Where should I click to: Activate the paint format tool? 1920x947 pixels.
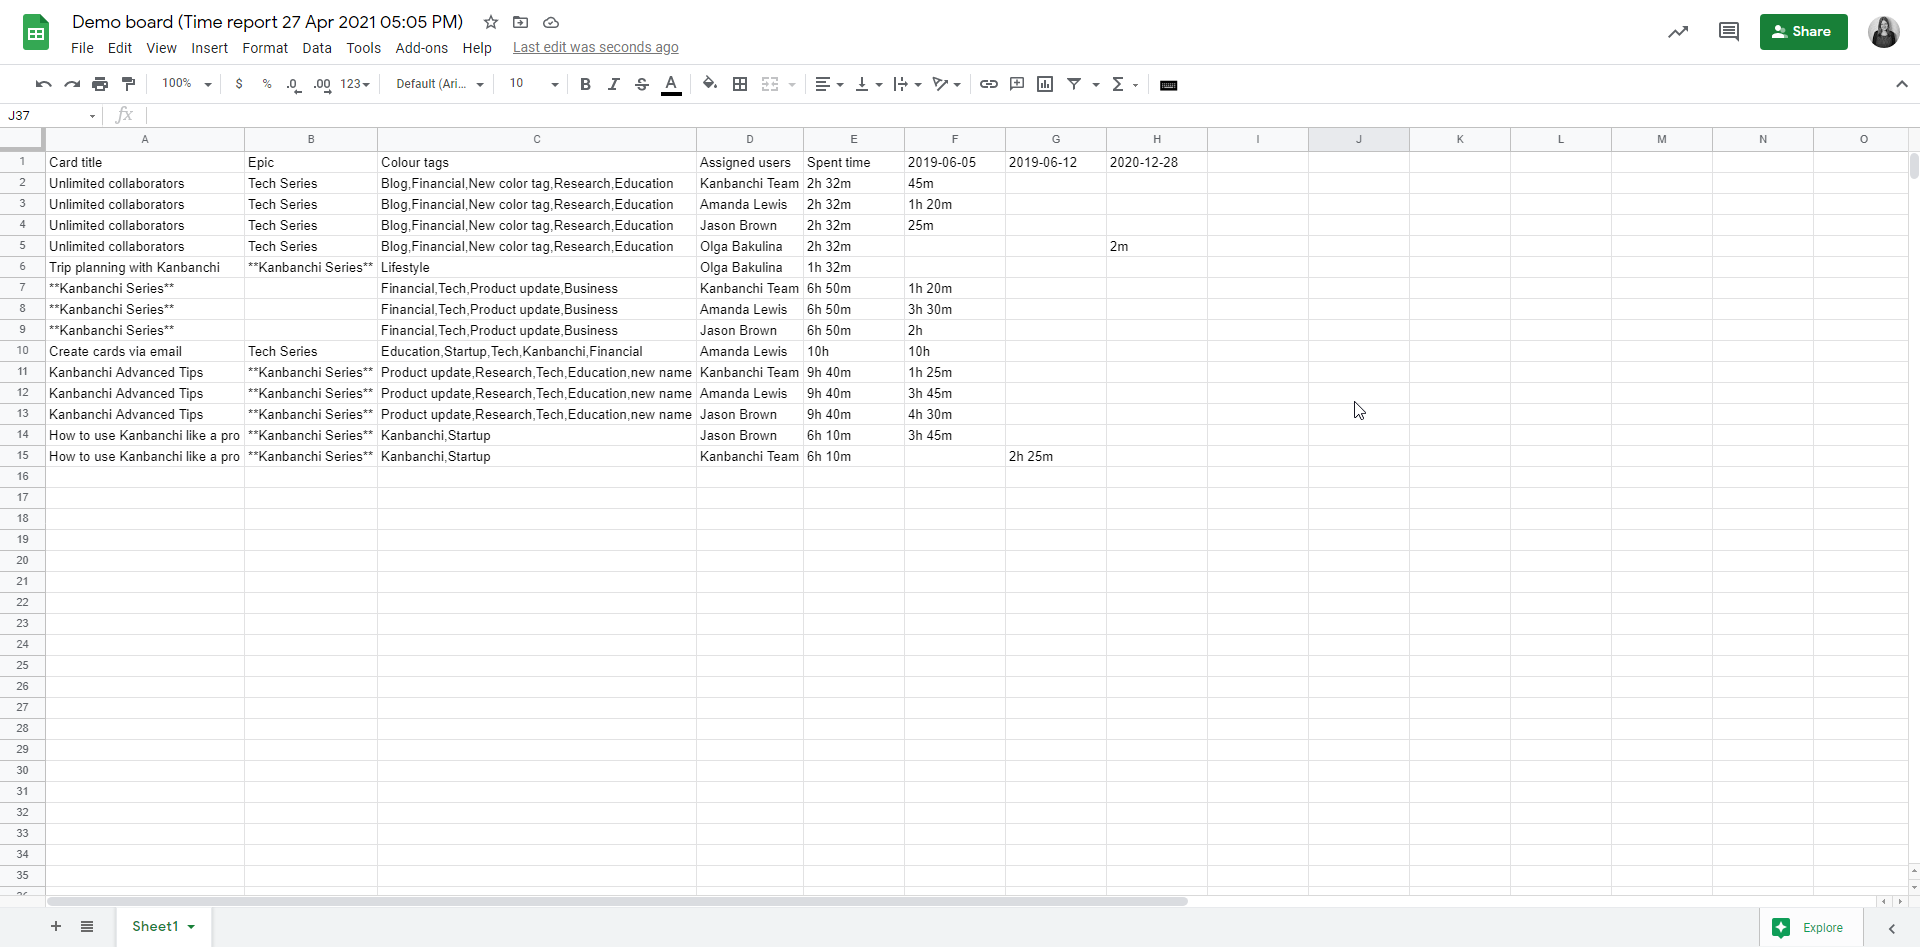coord(128,84)
